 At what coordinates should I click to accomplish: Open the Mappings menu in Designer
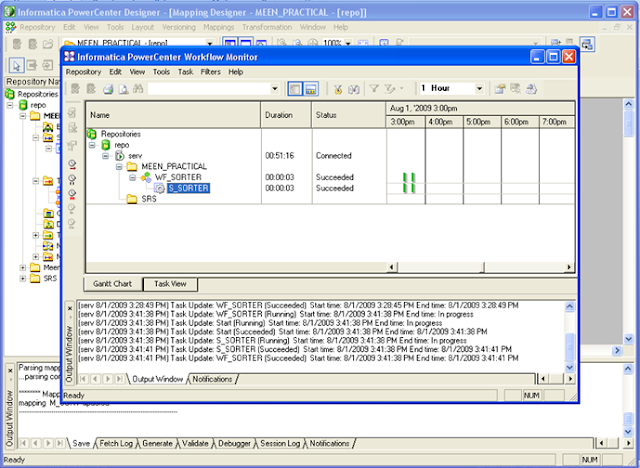click(218, 27)
